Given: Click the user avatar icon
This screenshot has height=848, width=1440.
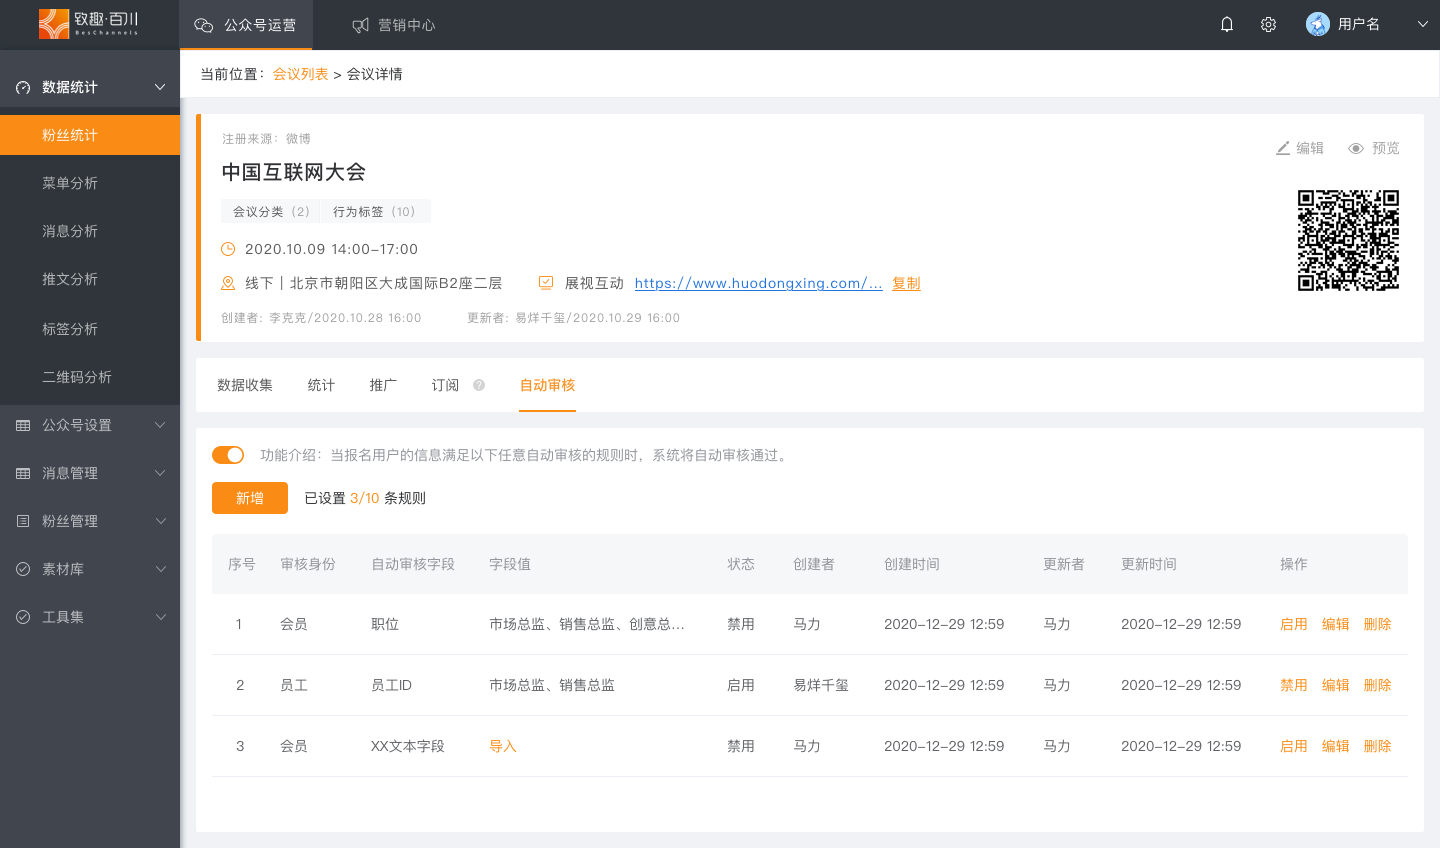Looking at the screenshot, I should click(x=1318, y=24).
